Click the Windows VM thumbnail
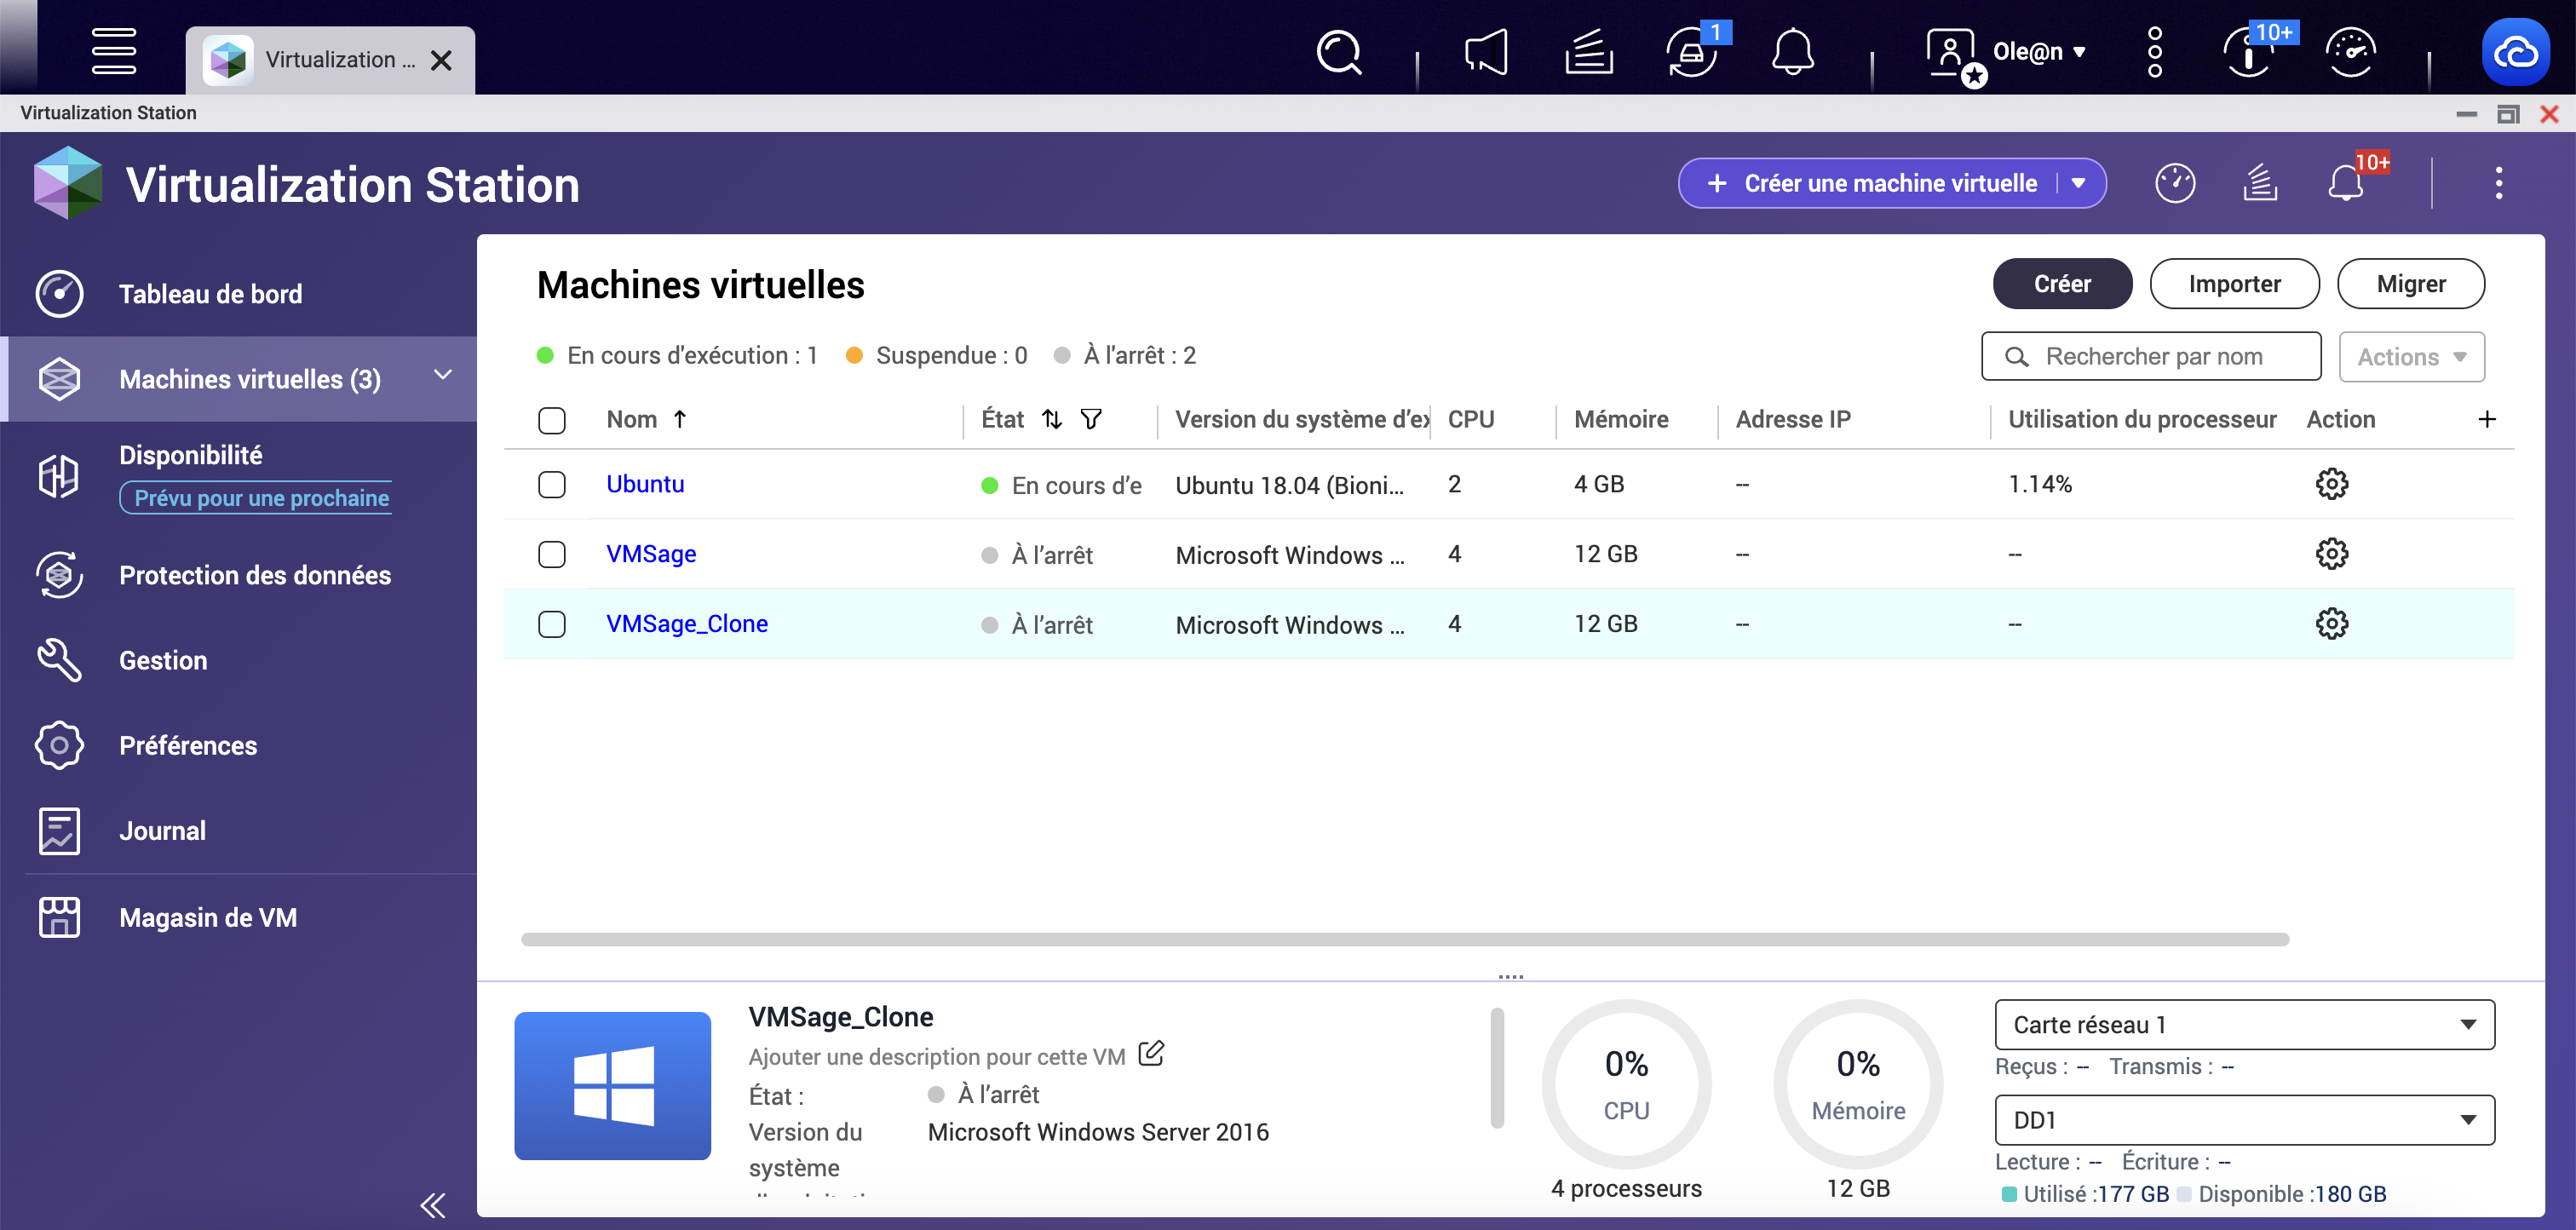 pos(612,1086)
